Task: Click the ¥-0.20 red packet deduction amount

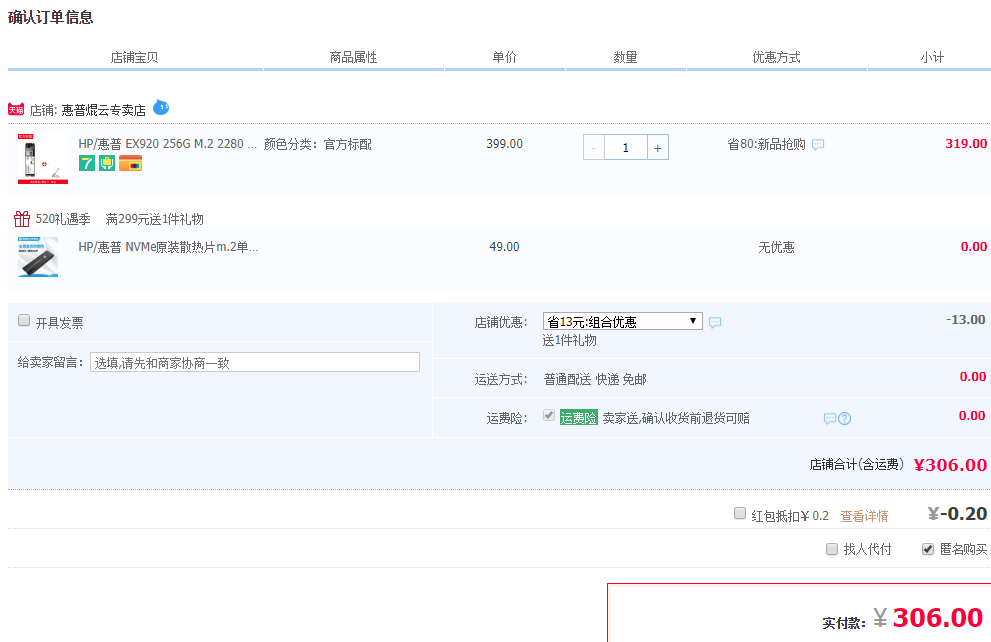Action: 957,514
